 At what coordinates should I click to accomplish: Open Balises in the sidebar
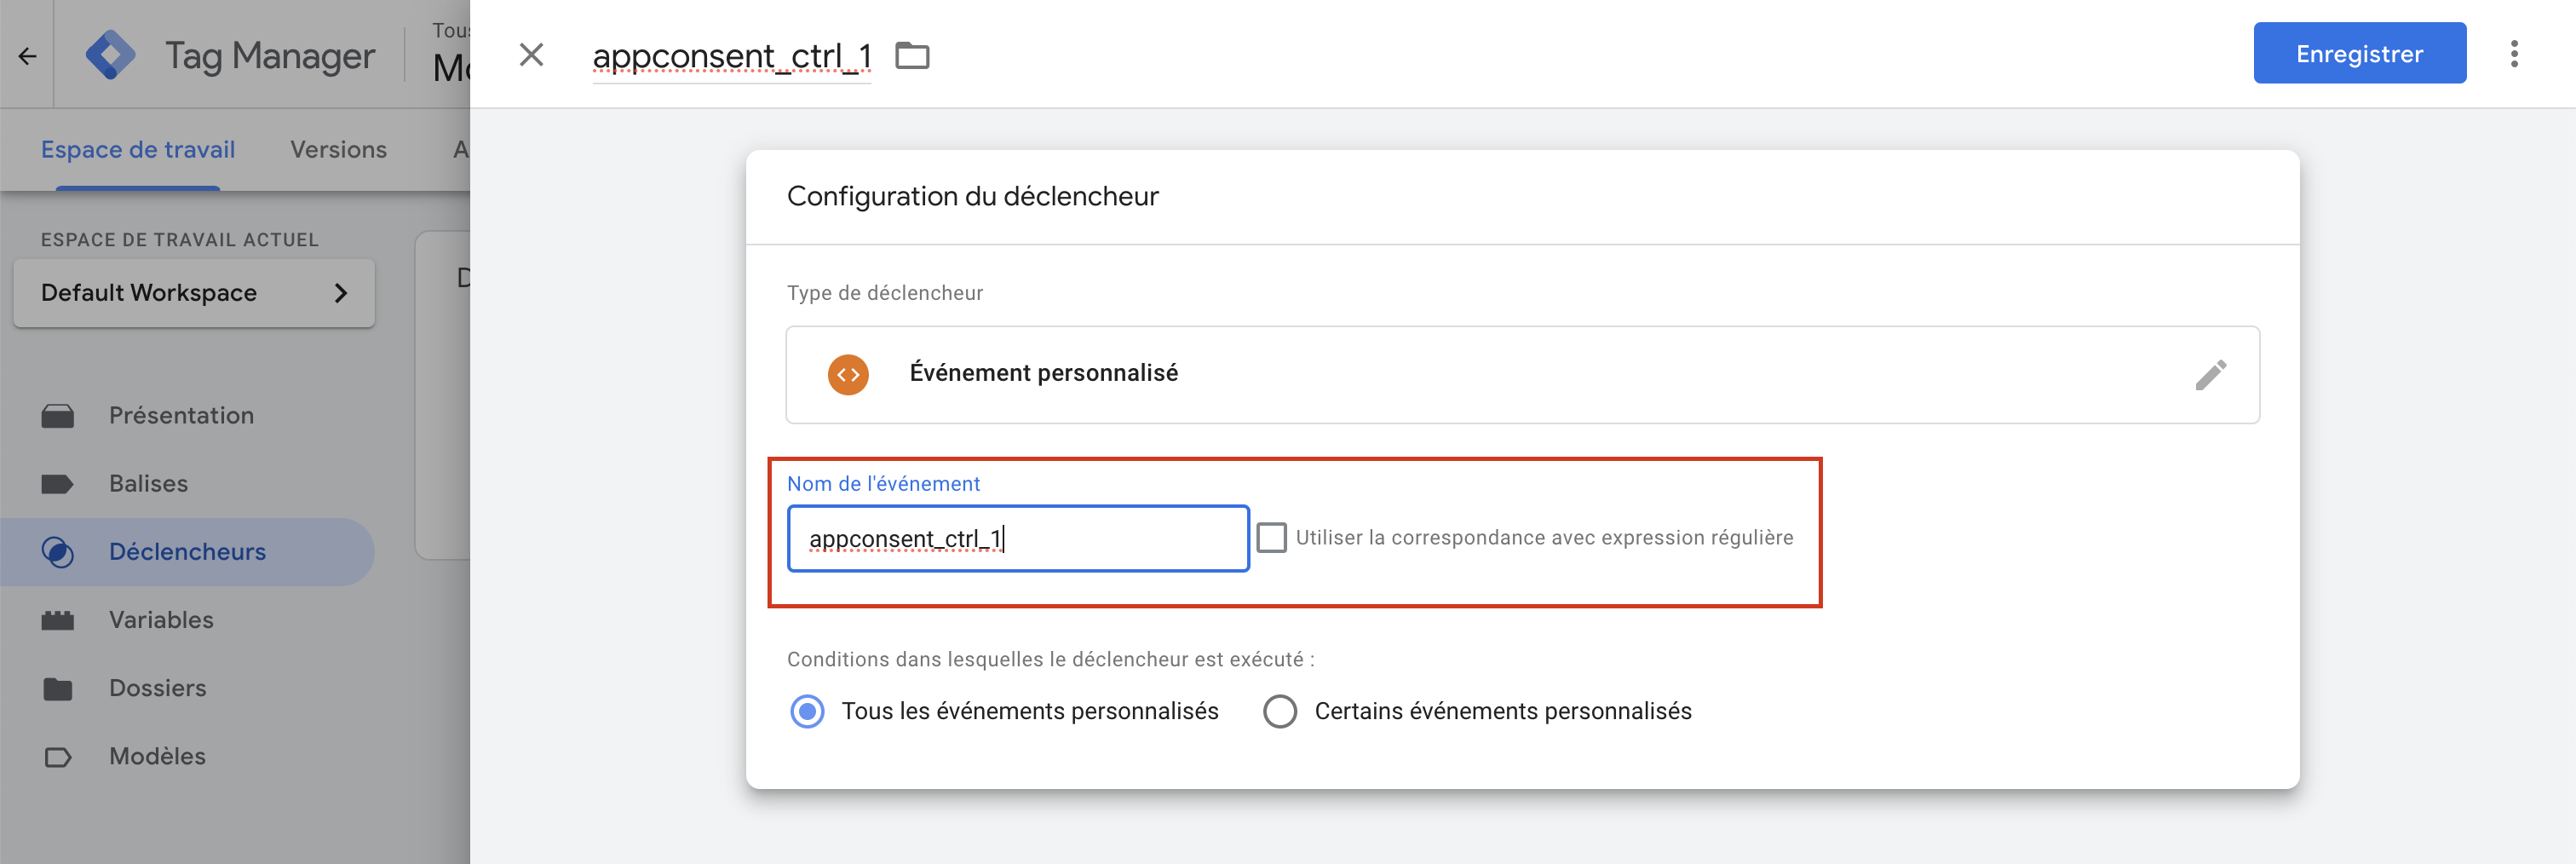(x=148, y=484)
